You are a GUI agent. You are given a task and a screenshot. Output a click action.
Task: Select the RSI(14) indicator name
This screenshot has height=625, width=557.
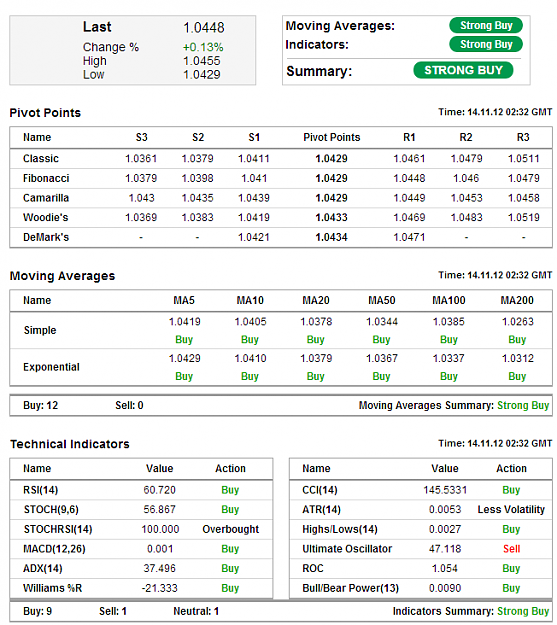tap(41, 490)
